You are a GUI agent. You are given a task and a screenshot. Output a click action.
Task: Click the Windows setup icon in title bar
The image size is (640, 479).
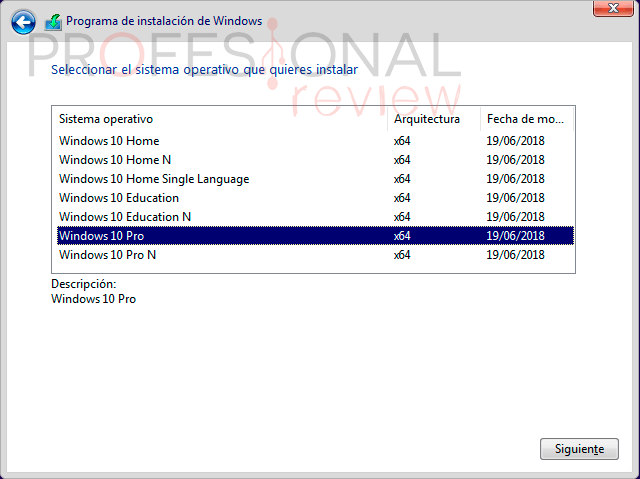54,21
